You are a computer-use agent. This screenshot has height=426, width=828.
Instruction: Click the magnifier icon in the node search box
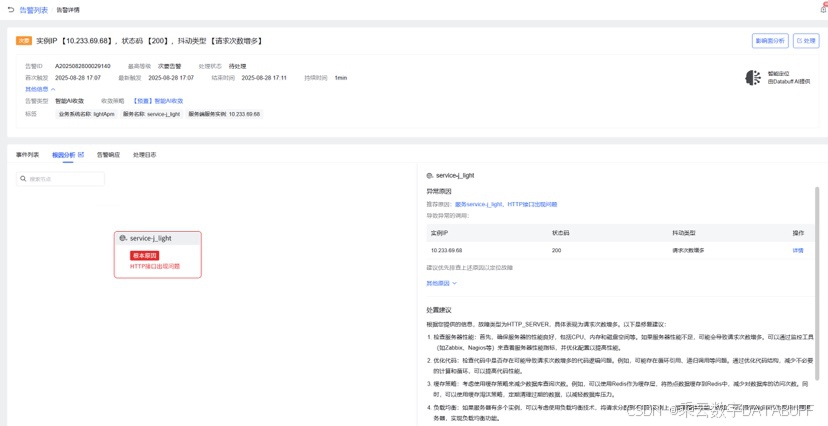tap(23, 179)
